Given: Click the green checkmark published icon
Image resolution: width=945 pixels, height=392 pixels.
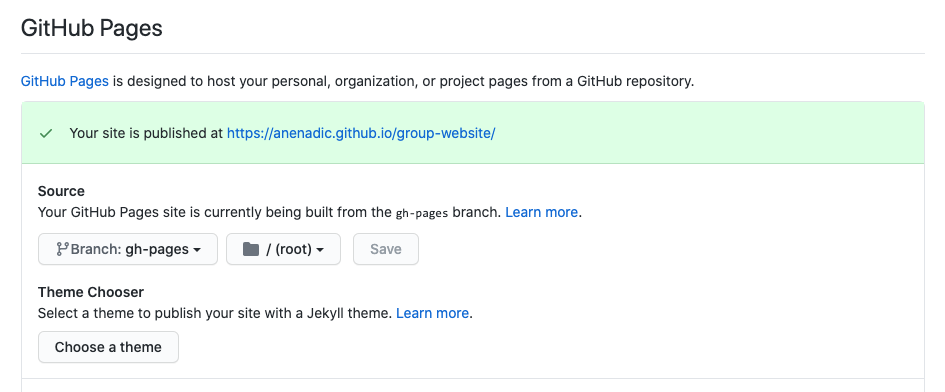Looking at the screenshot, I should point(46,133).
